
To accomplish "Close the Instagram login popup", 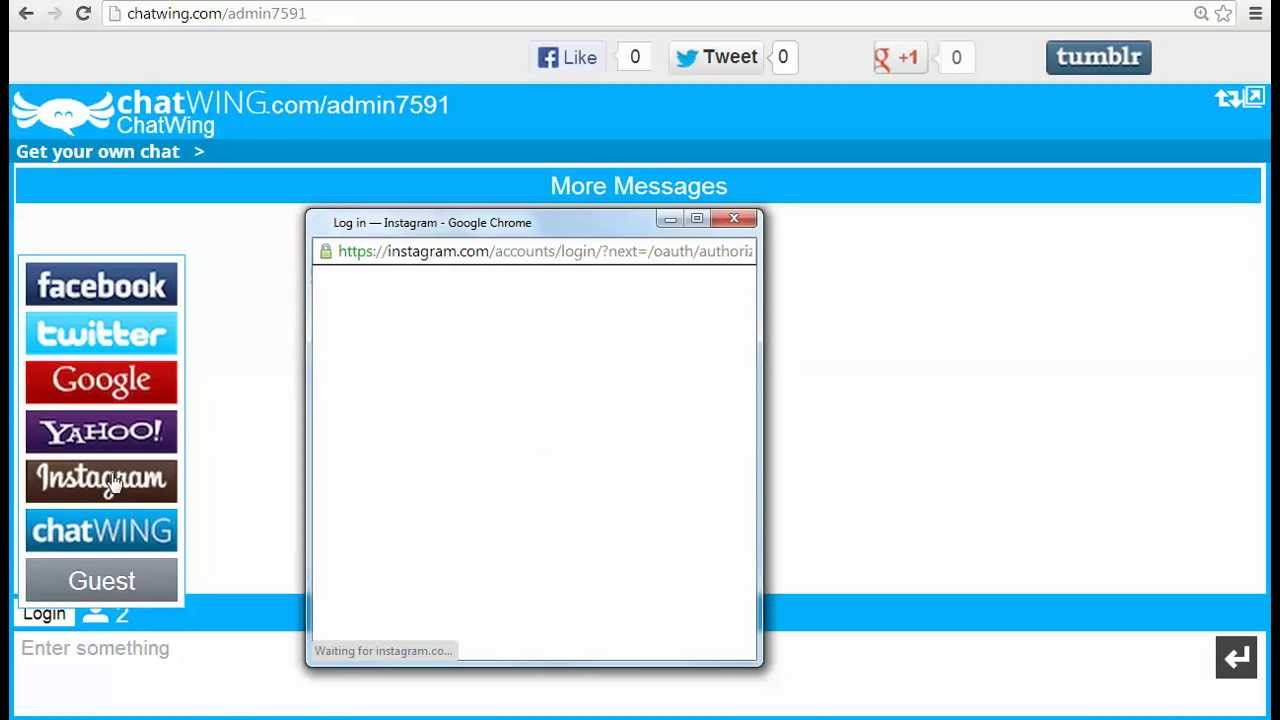I will (x=734, y=219).
